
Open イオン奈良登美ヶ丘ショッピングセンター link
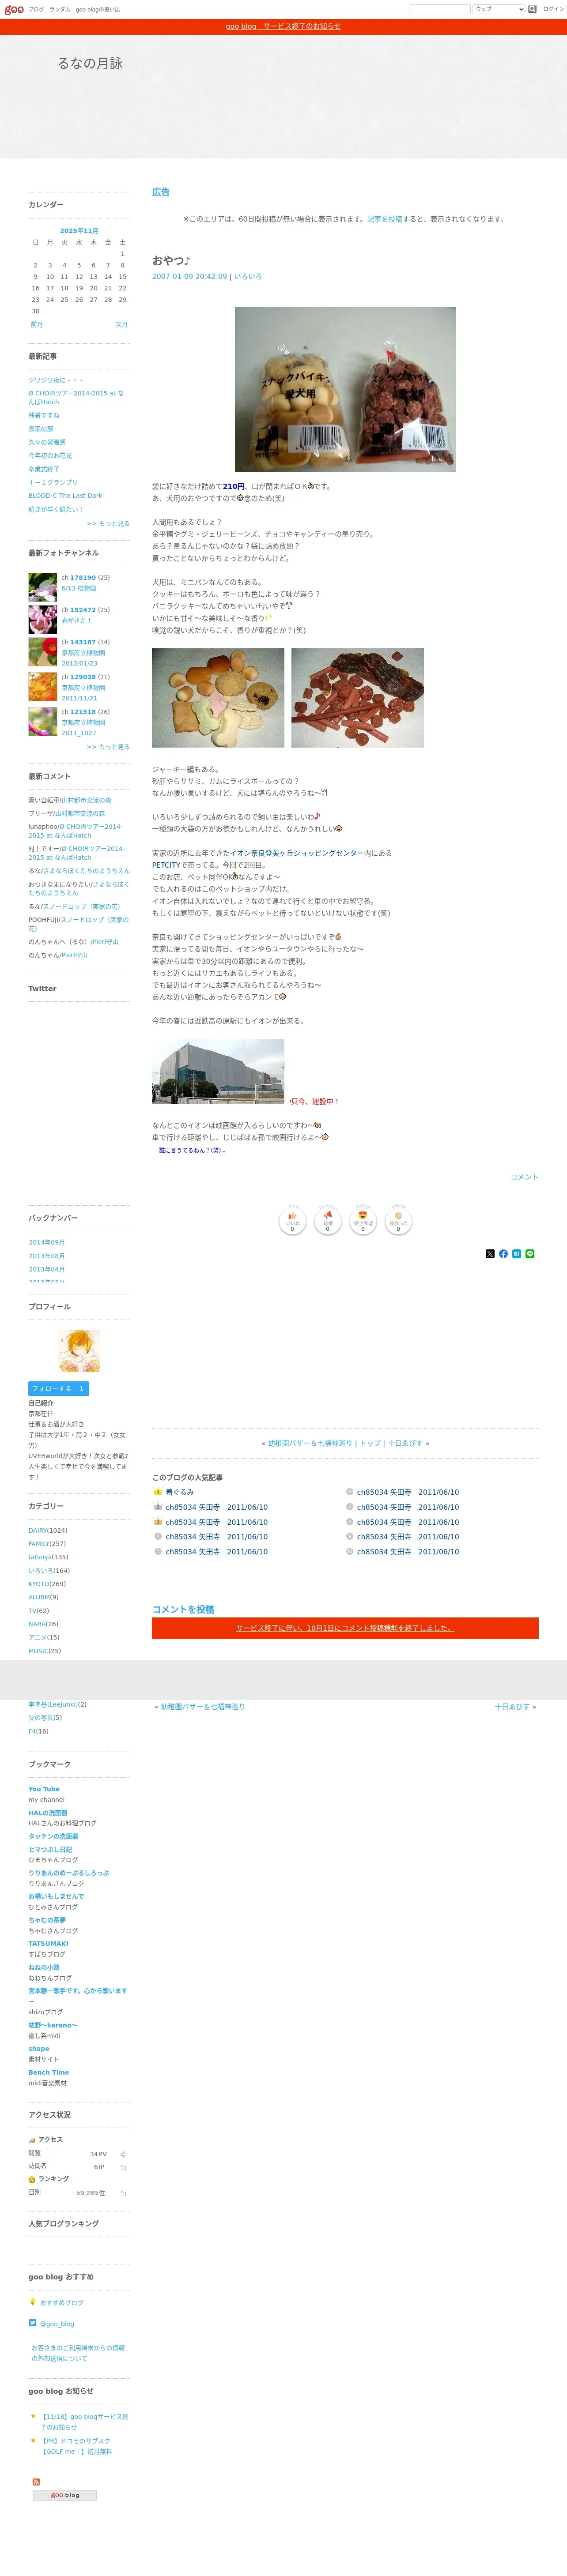point(297,853)
